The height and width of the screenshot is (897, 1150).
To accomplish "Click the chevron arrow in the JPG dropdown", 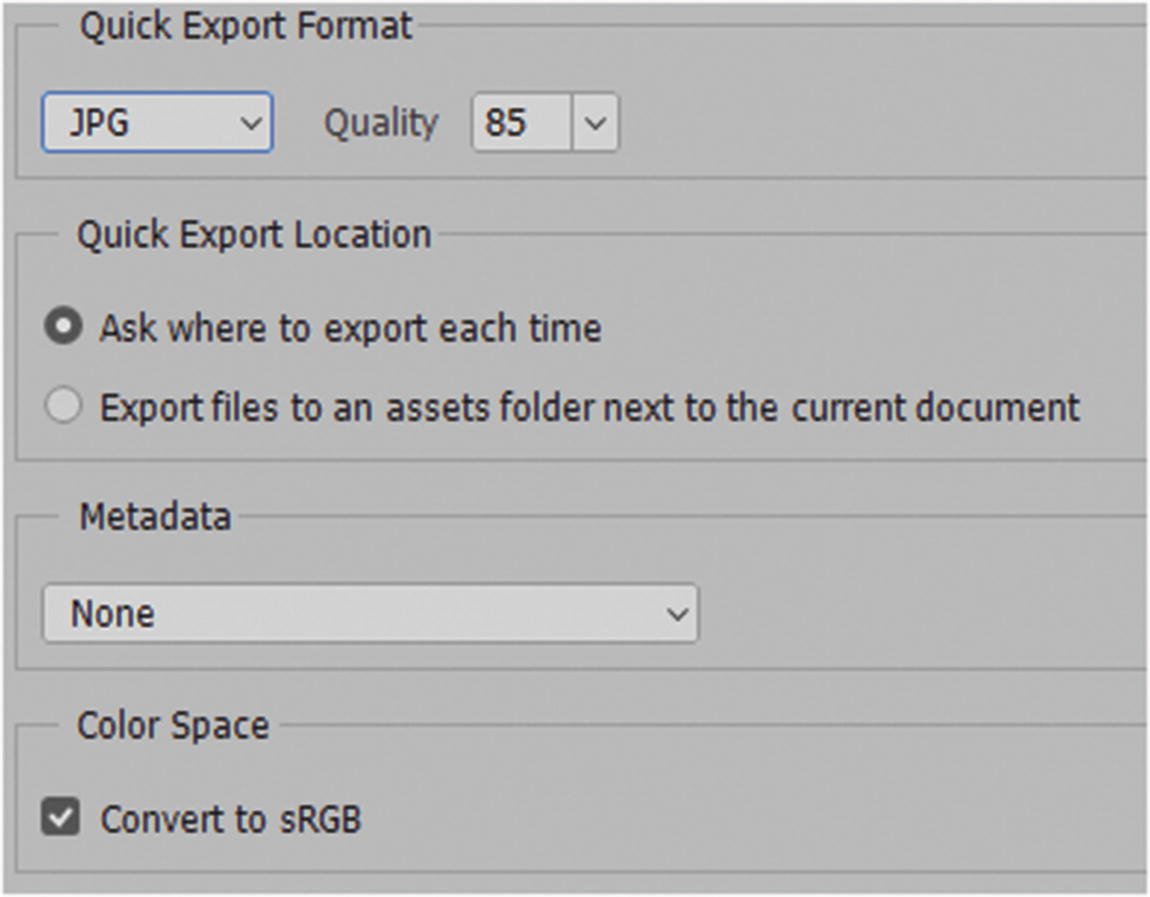I will tap(251, 124).
